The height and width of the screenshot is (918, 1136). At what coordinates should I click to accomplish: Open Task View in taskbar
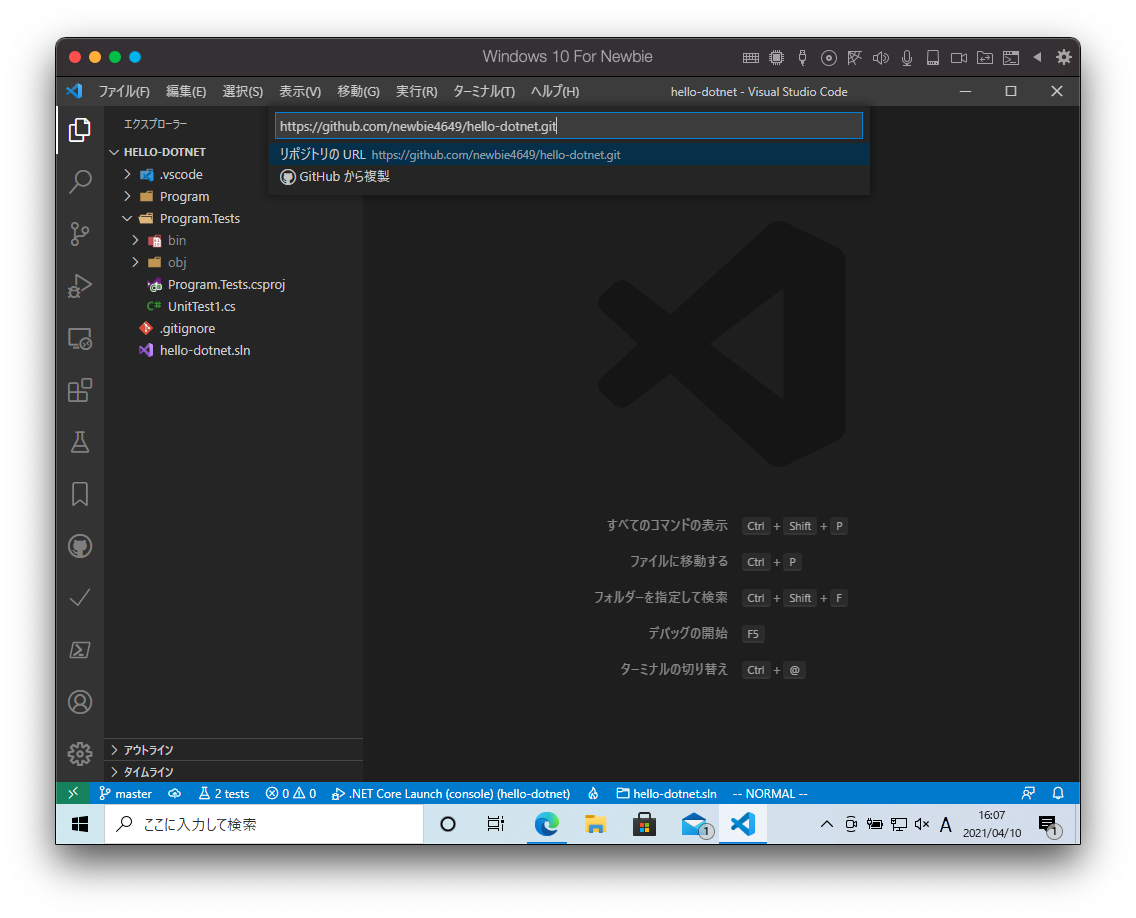click(496, 824)
